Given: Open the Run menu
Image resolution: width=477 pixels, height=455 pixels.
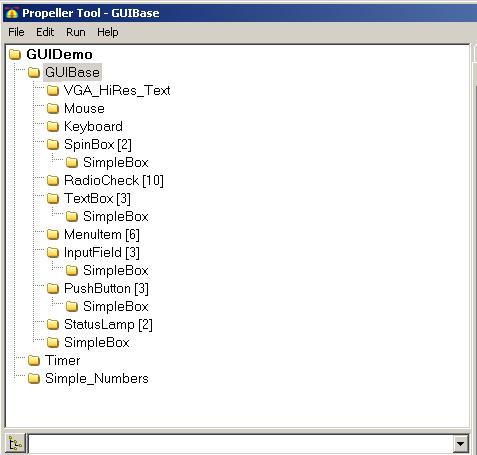Looking at the screenshot, I should point(76,32).
